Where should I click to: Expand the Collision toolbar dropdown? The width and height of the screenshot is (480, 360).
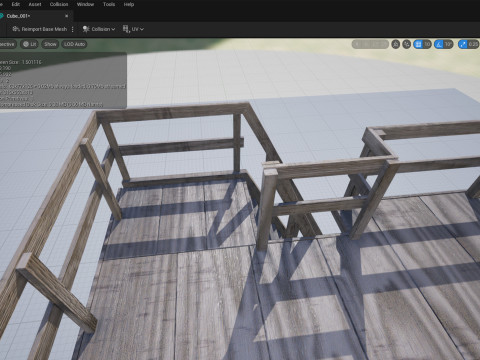(x=99, y=29)
